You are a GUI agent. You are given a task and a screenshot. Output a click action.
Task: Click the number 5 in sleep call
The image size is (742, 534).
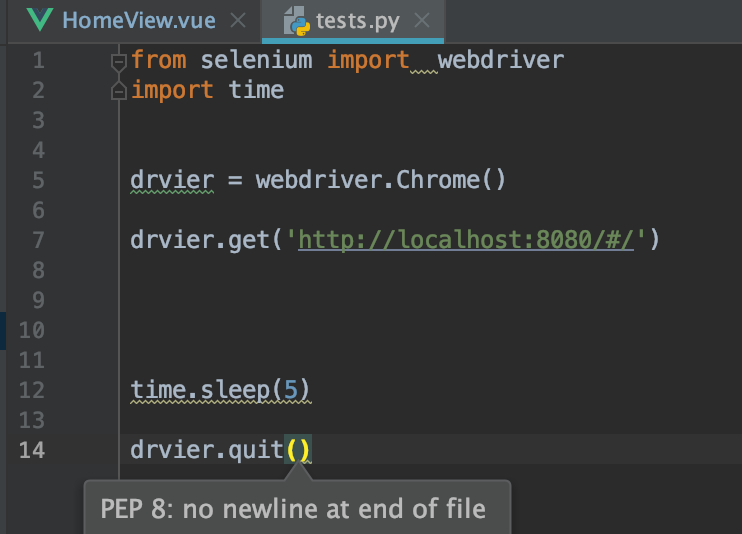click(291, 390)
